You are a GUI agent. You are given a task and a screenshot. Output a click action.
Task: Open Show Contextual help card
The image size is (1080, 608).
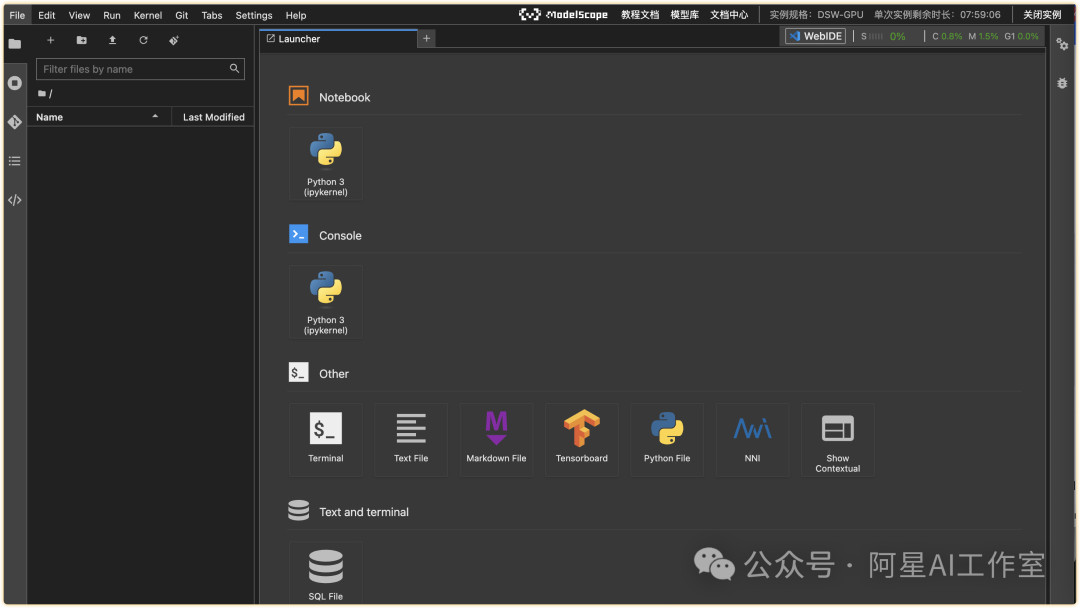pyautogui.click(x=838, y=440)
